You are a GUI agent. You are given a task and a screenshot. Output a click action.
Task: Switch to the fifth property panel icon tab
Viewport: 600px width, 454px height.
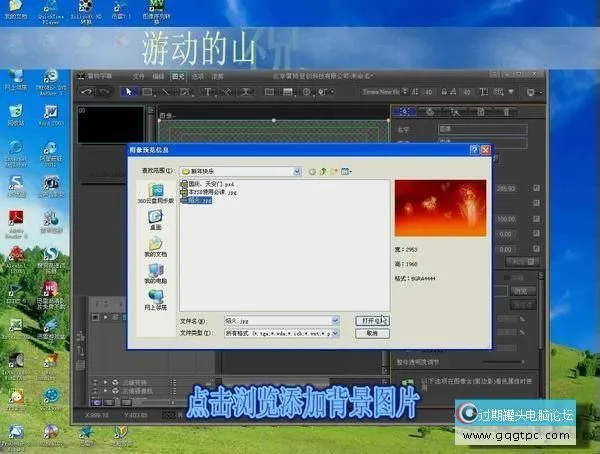click(x=506, y=111)
